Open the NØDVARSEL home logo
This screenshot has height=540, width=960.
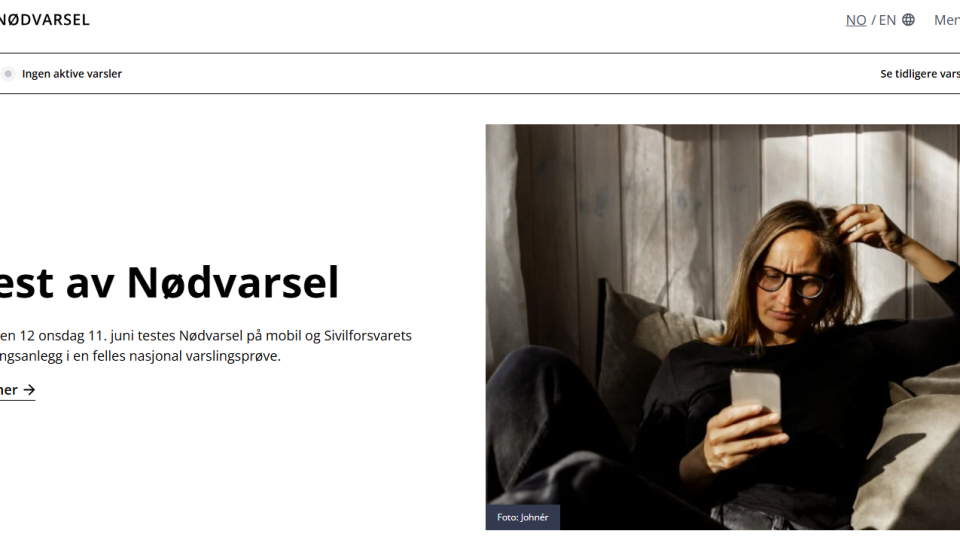(44, 20)
